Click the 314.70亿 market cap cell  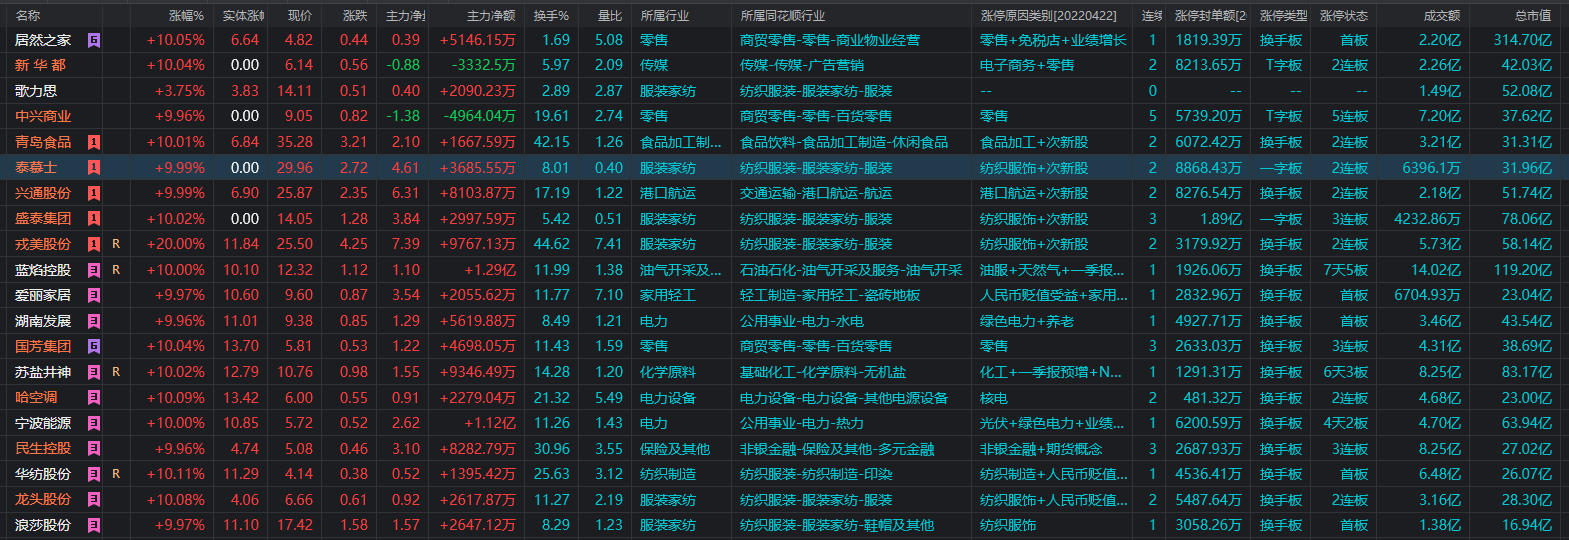coord(1522,40)
